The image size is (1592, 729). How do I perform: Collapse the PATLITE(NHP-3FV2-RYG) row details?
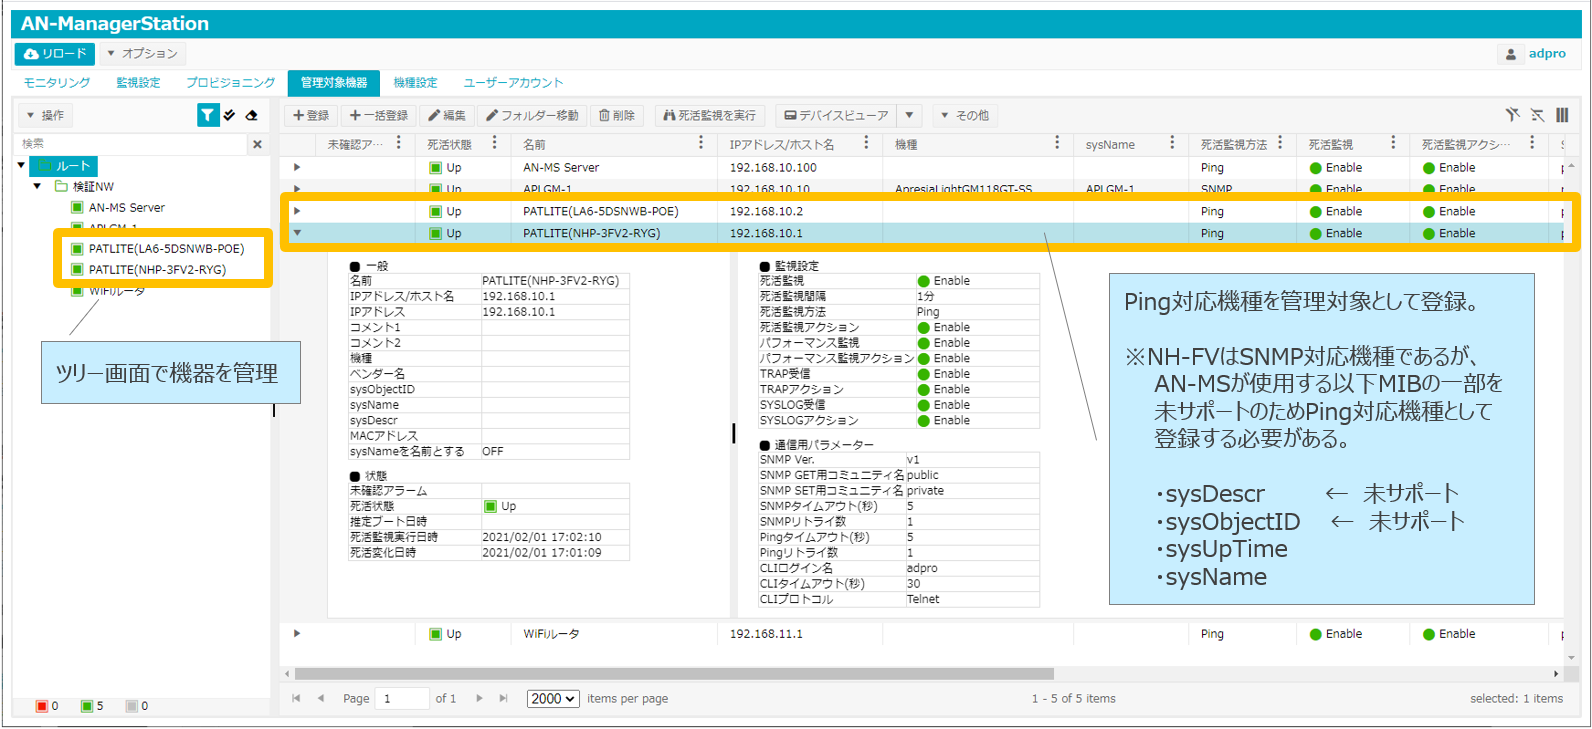click(x=297, y=234)
